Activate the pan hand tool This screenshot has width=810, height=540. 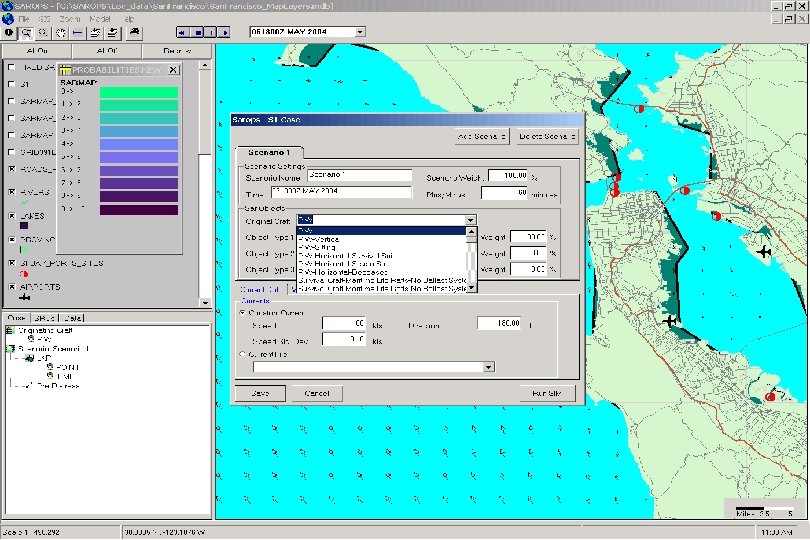coord(61,32)
